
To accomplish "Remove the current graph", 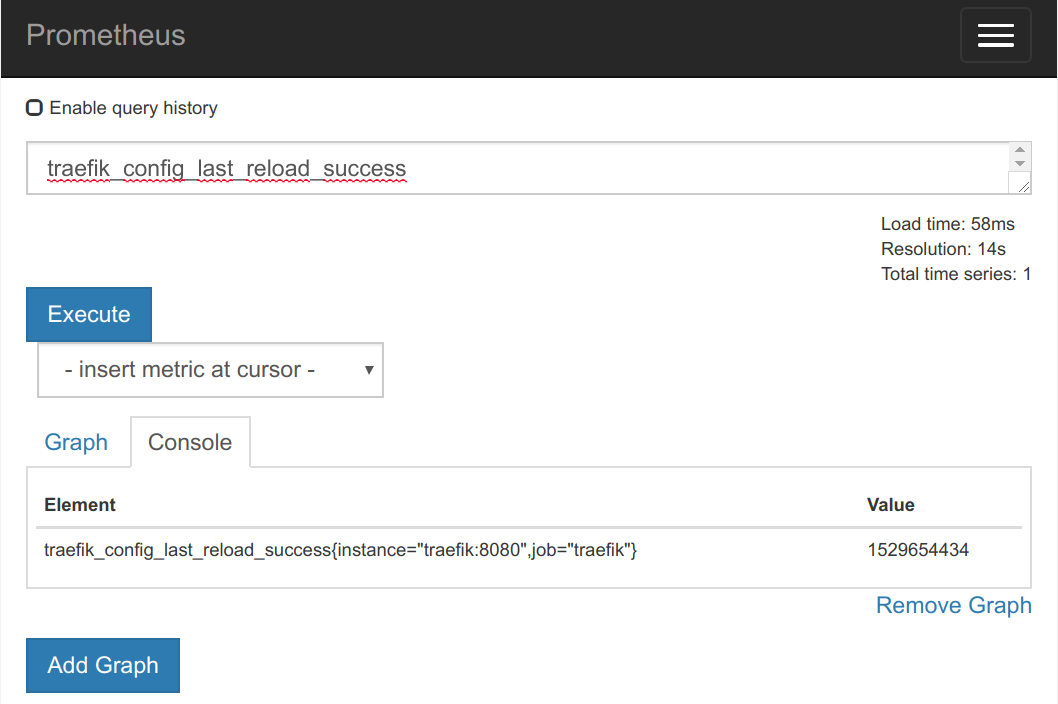I will 953,605.
